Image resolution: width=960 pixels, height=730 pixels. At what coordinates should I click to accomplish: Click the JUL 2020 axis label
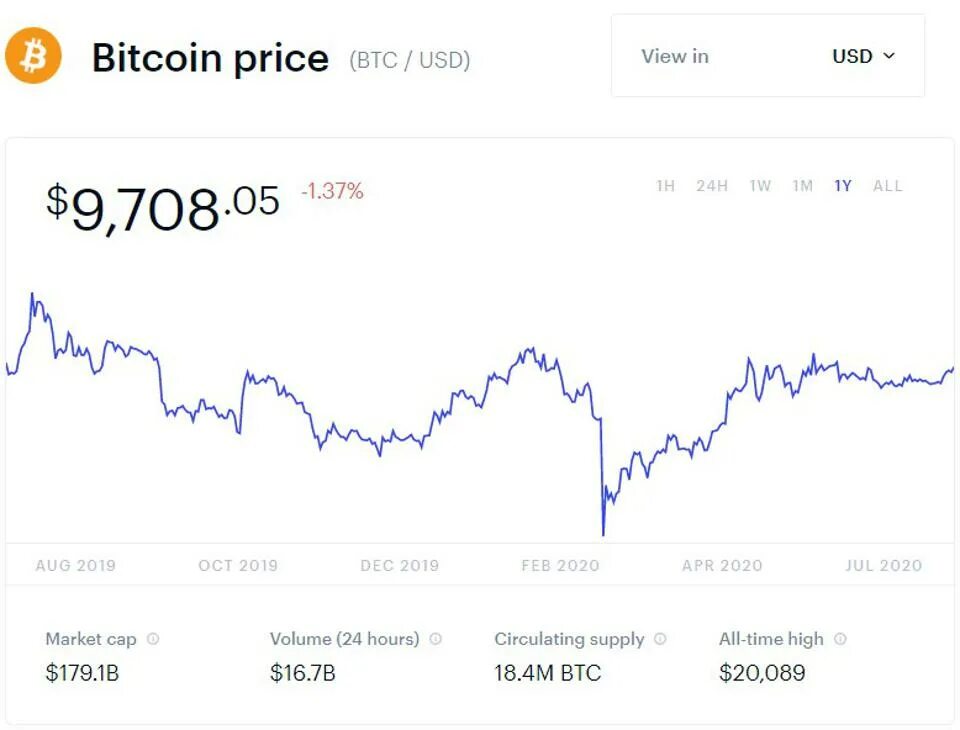coord(883,565)
